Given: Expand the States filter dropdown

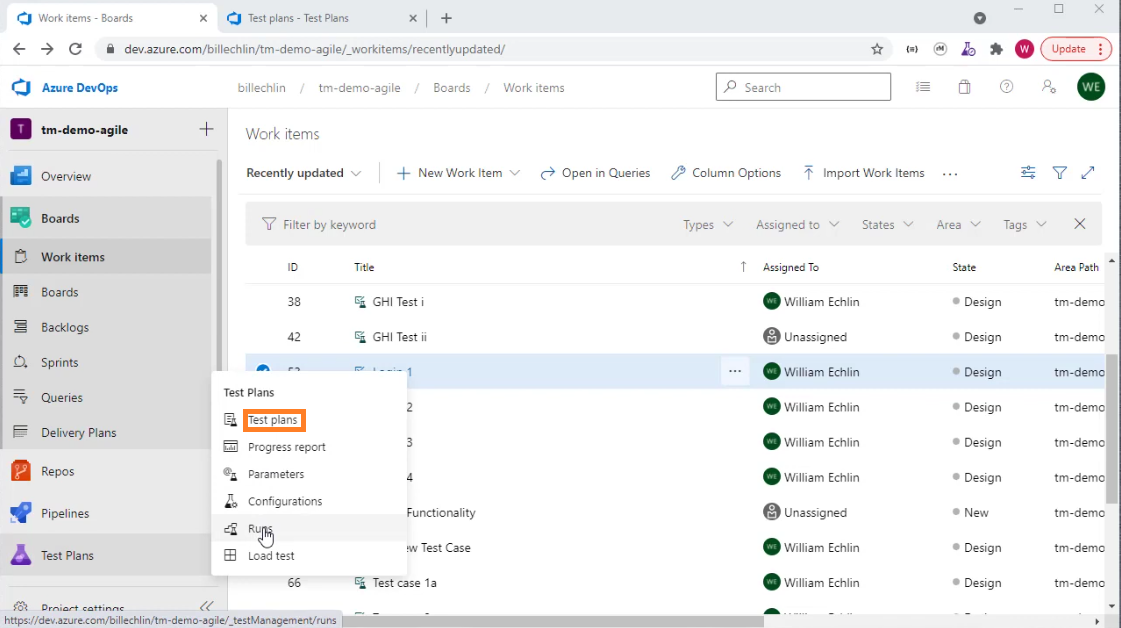Looking at the screenshot, I should click(885, 224).
